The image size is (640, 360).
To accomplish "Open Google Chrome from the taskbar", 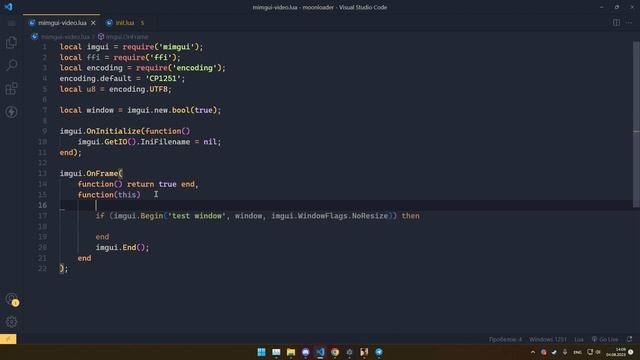I will point(335,352).
